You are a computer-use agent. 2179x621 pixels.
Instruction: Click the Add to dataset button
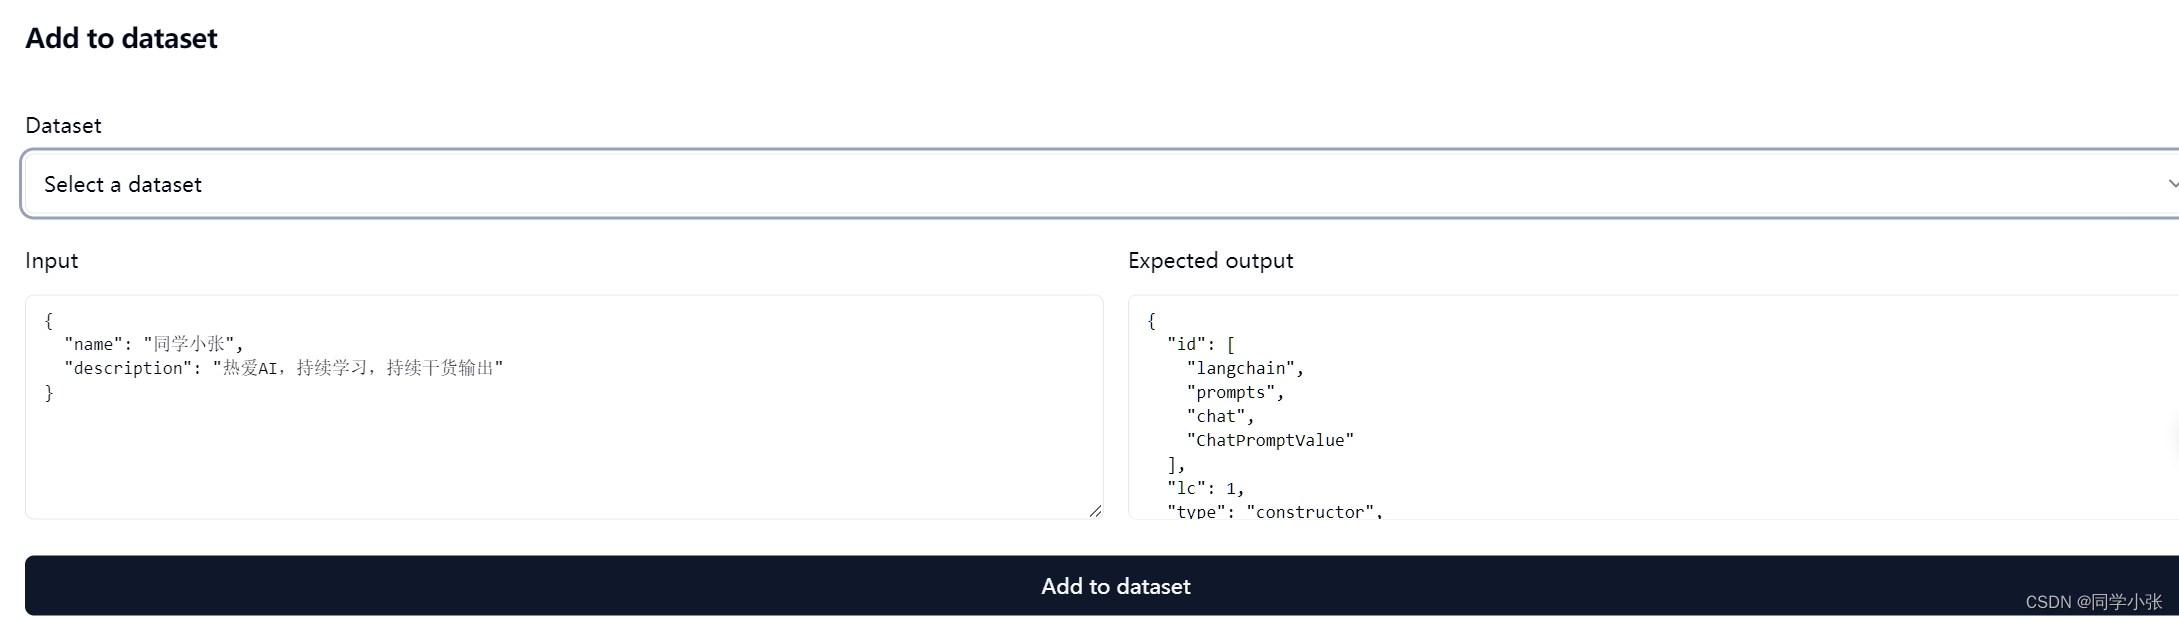tap(1115, 586)
